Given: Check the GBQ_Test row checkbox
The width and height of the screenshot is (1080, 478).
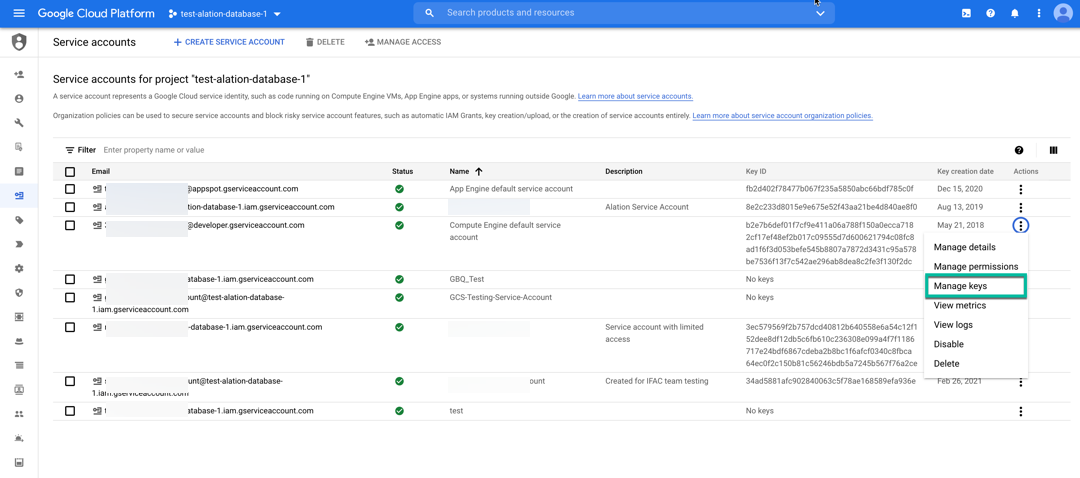Looking at the screenshot, I should 70,280.
